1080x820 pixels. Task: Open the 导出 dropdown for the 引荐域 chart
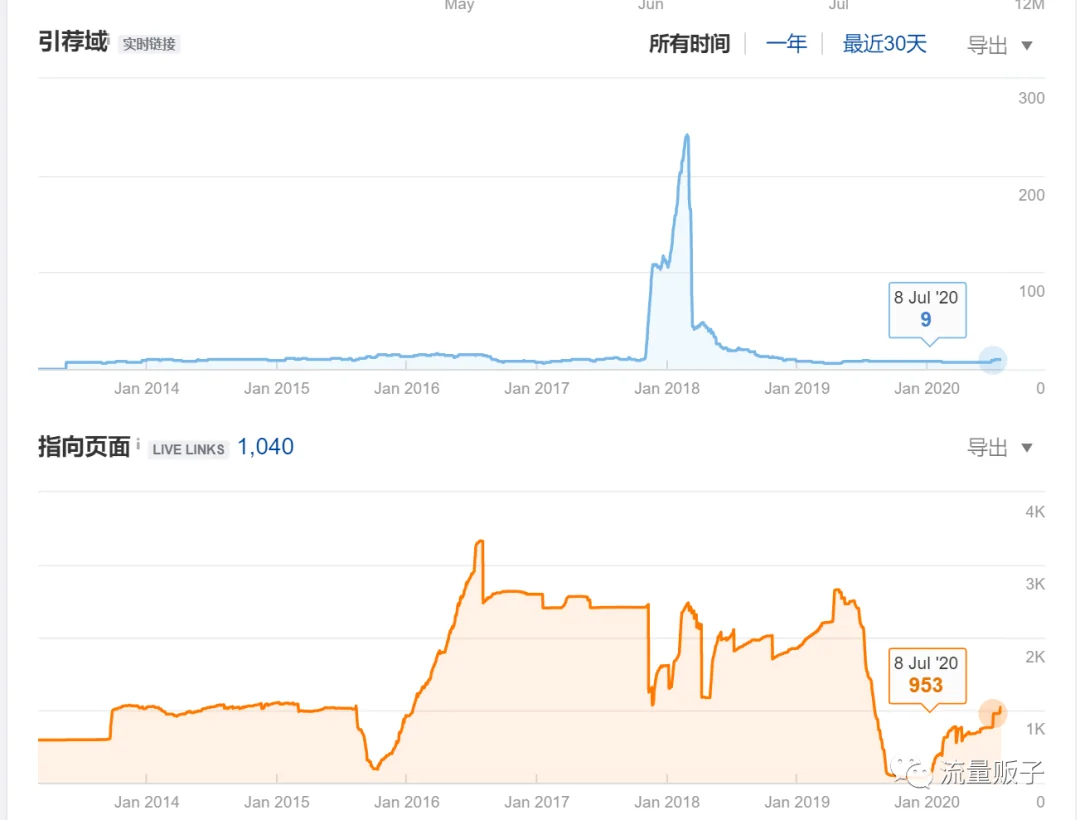[x=999, y=45]
